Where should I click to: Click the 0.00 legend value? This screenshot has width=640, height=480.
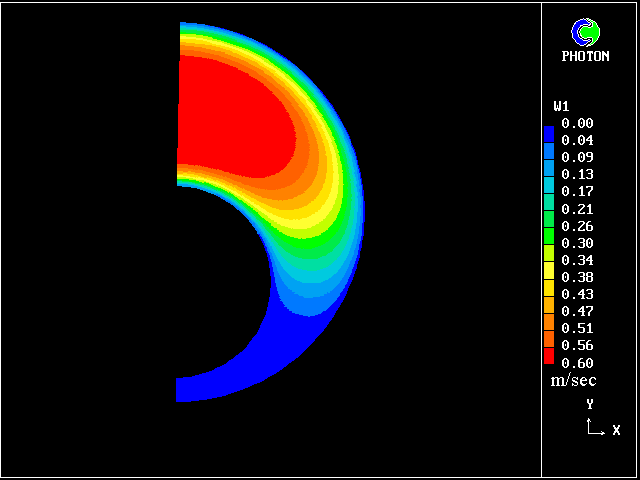click(577, 124)
